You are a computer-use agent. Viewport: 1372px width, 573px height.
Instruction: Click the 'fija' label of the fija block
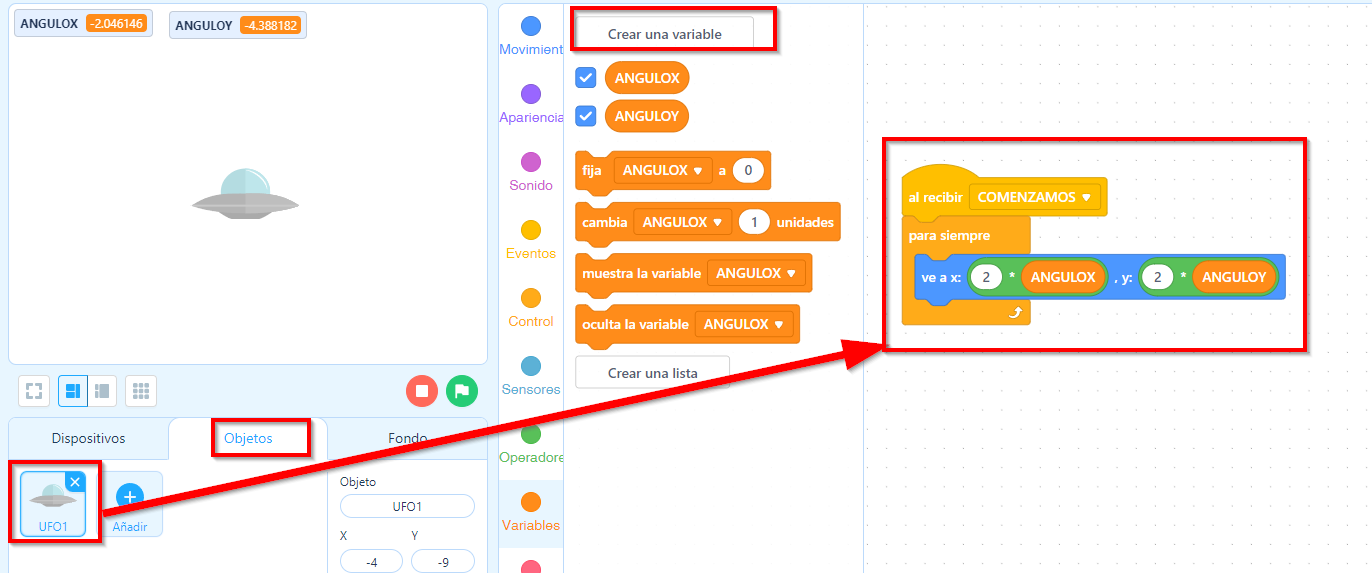pyautogui.click(x=592, y=170)
